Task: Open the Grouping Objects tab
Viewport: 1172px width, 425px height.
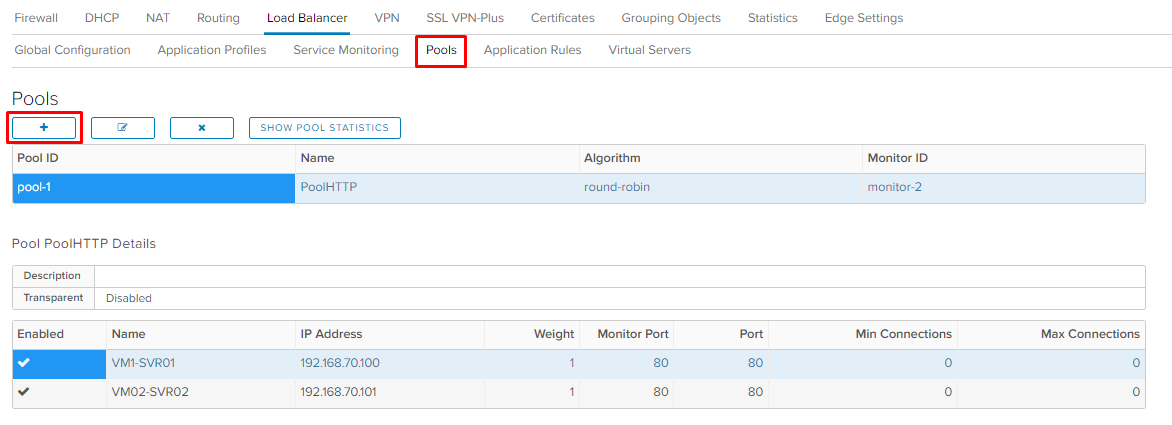Action: click(671, 18)
